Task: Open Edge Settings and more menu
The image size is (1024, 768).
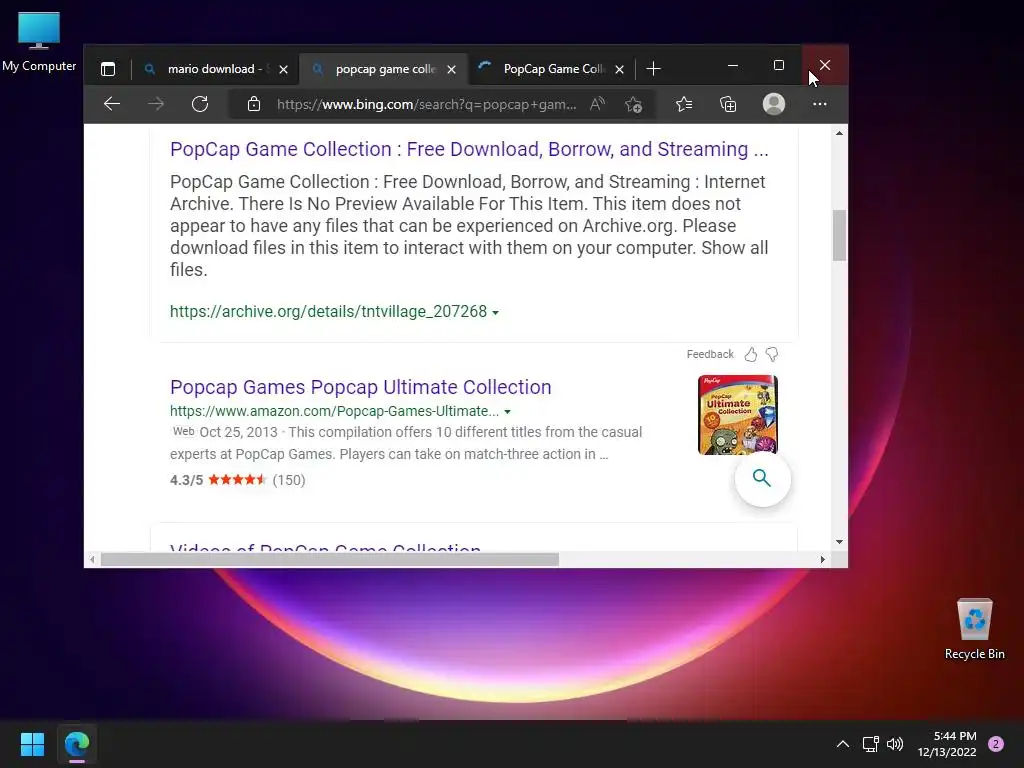Action: coord(820,104)
